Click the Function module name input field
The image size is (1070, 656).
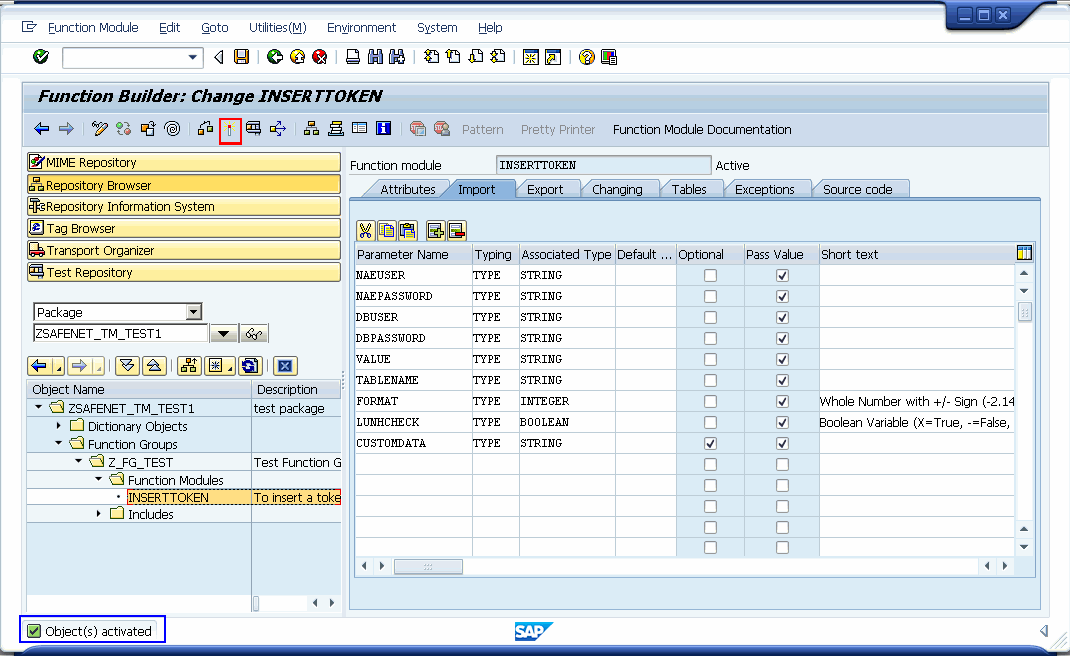[x=603, y=165]
